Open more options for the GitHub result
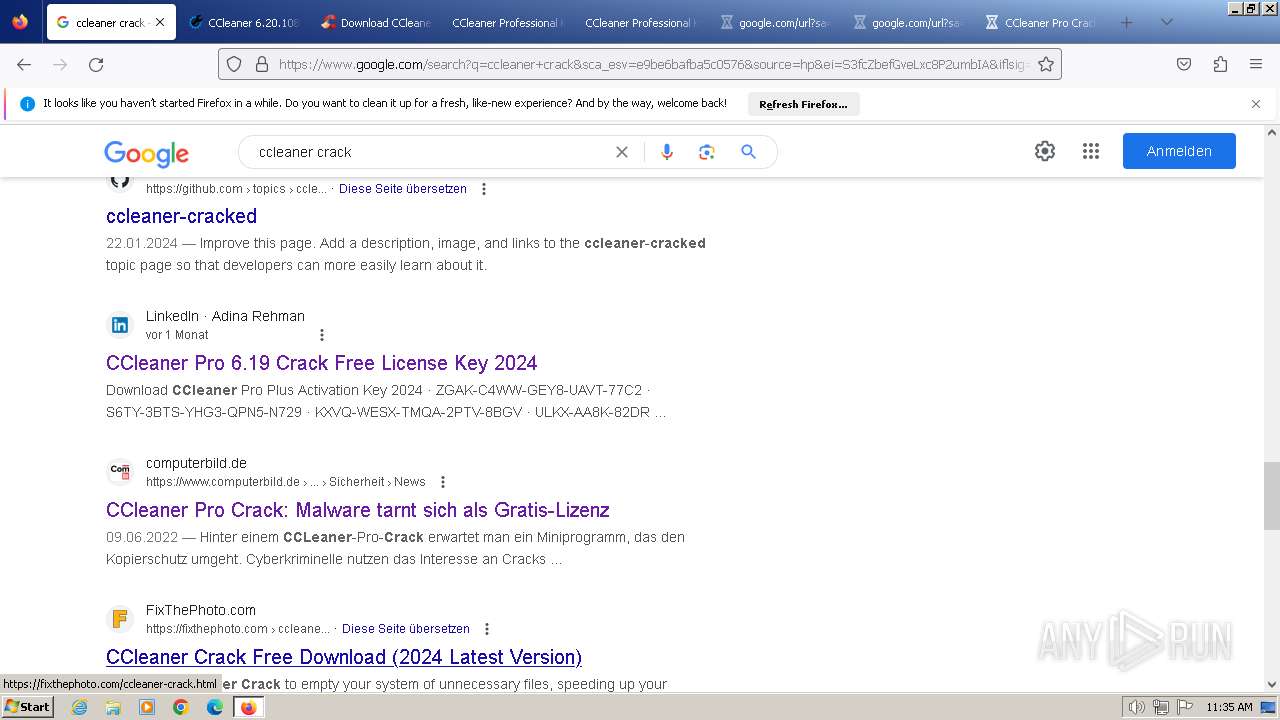The width and height of the screenshot is (1280, 720). [484, 189]
